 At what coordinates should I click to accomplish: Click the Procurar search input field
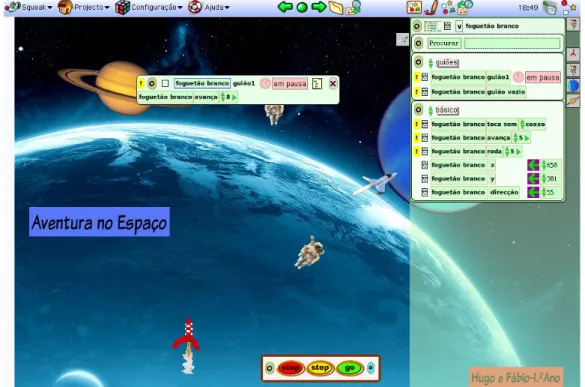512,43
